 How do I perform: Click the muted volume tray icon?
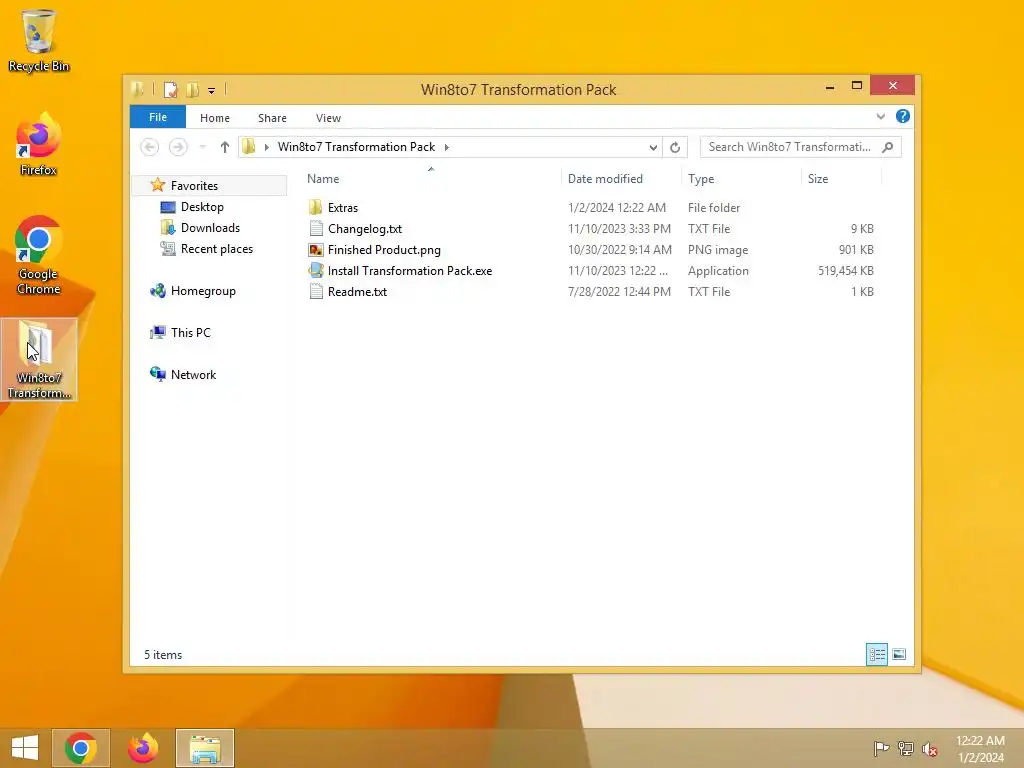[x=930, y=748]
